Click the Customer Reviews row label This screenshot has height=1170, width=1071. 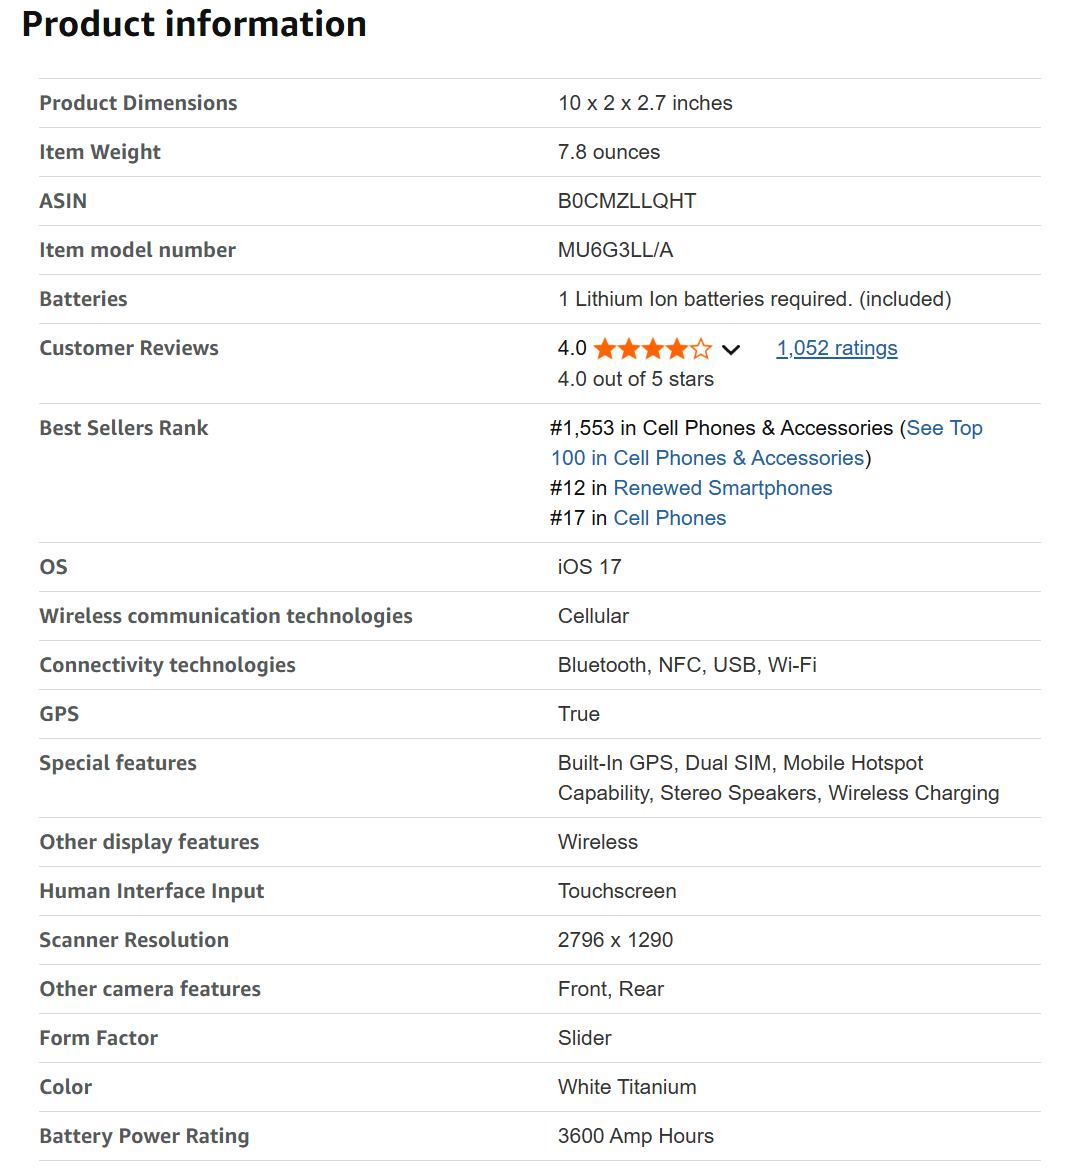[129, 348]
